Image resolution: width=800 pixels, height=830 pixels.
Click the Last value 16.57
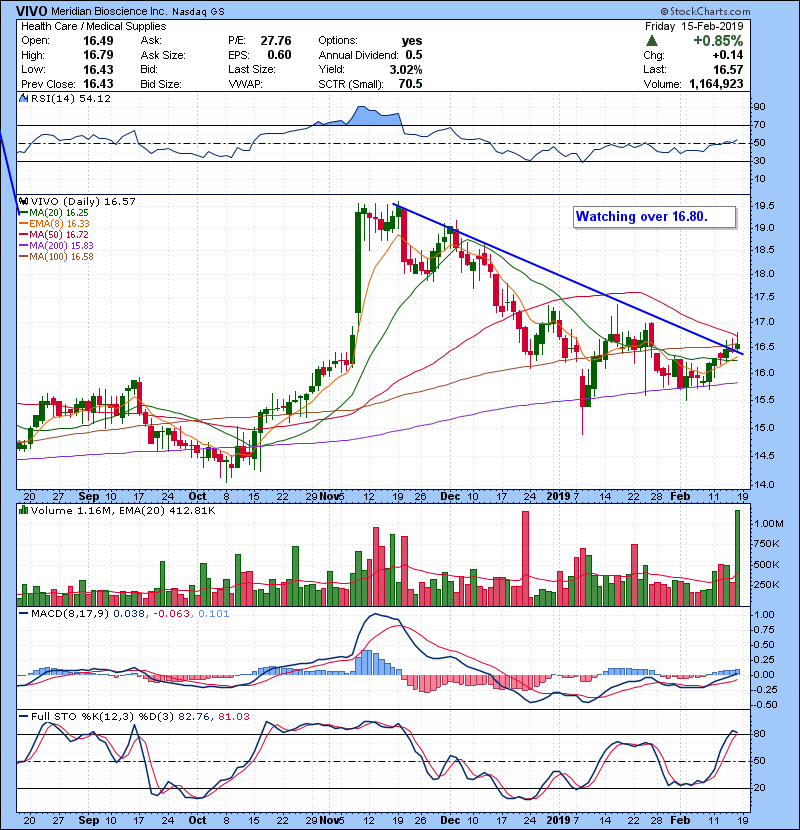[728, 69]
